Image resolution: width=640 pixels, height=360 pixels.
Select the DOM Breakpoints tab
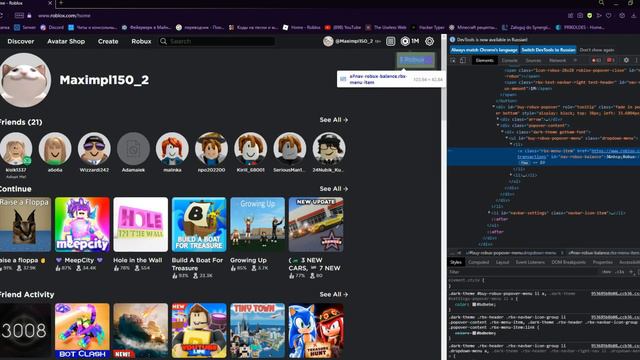click(568, 262)
